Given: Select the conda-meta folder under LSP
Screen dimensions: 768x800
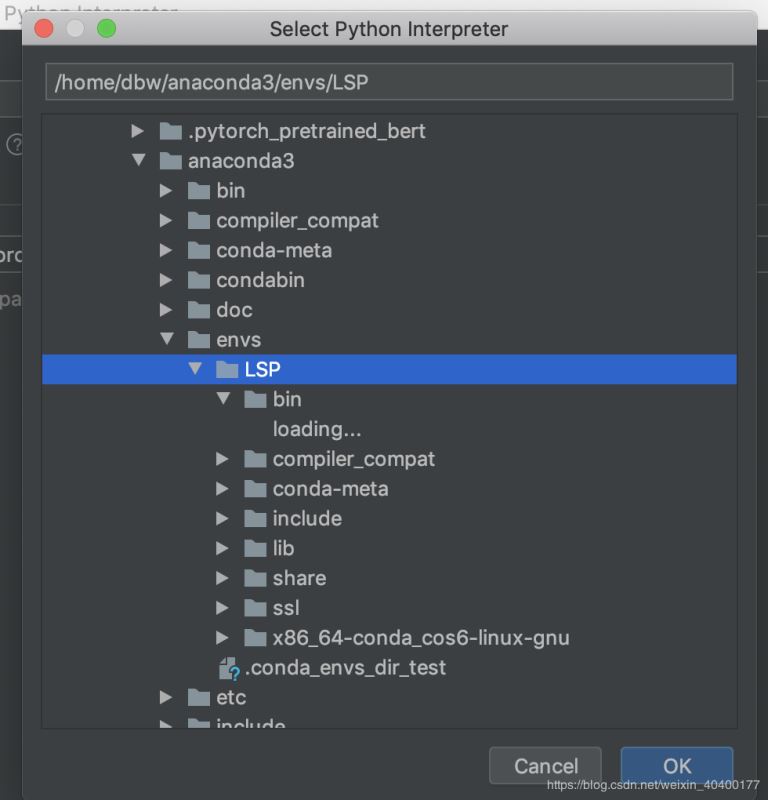Looking at the screenshot, I should (330, 489).
